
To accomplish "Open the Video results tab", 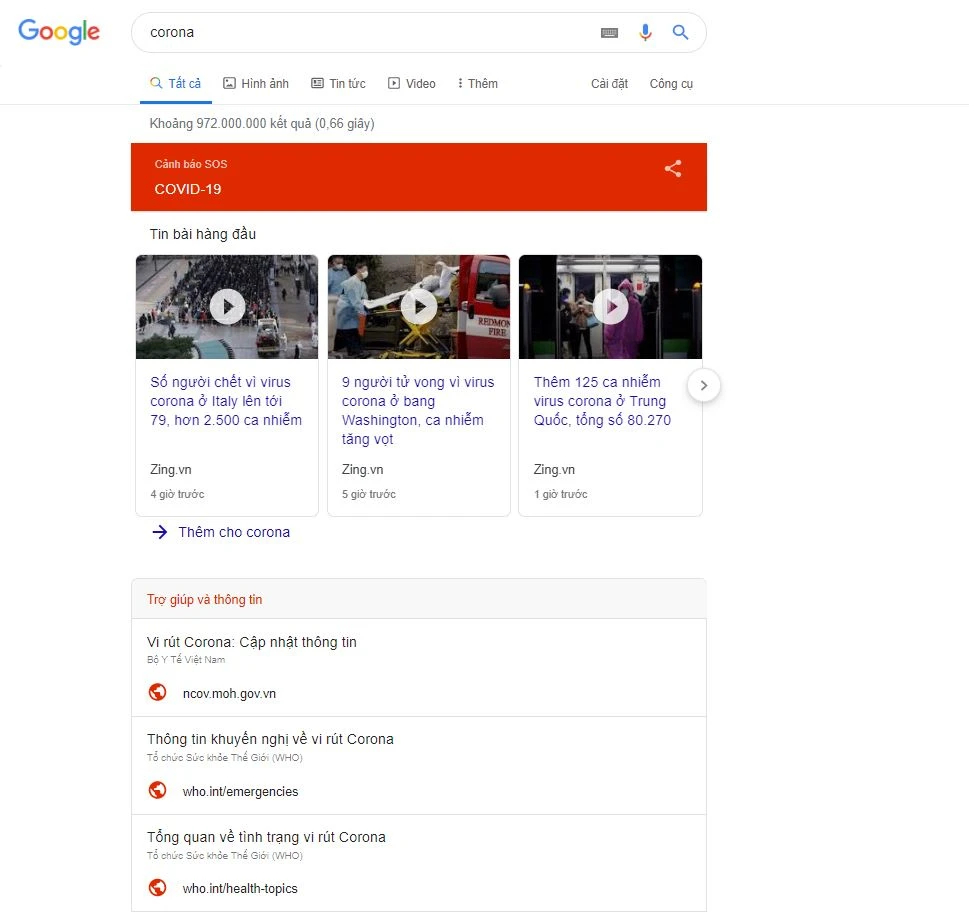I will (x=412, y=84).
